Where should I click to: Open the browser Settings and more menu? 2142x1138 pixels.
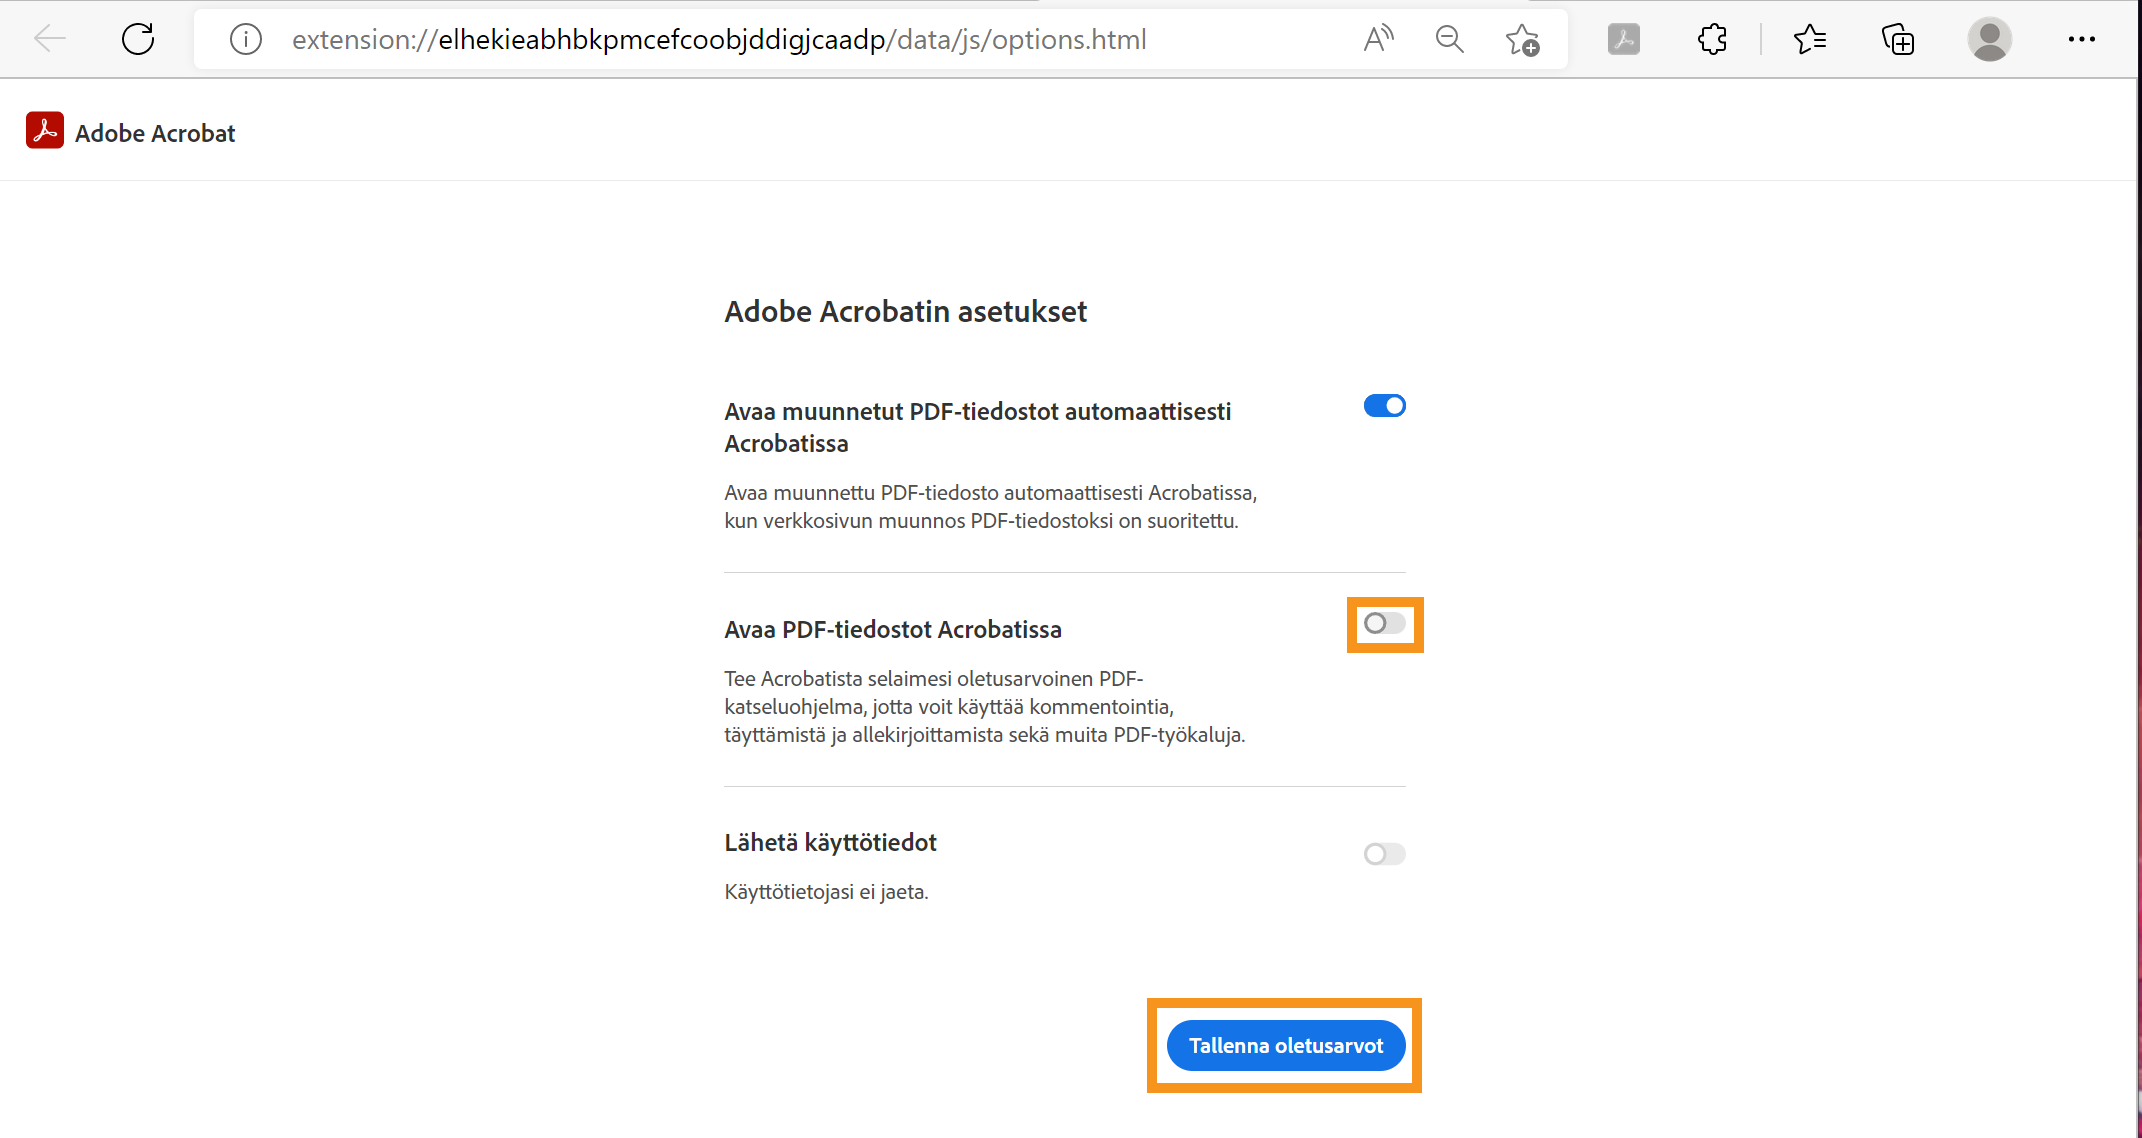tap(2082, 39)
